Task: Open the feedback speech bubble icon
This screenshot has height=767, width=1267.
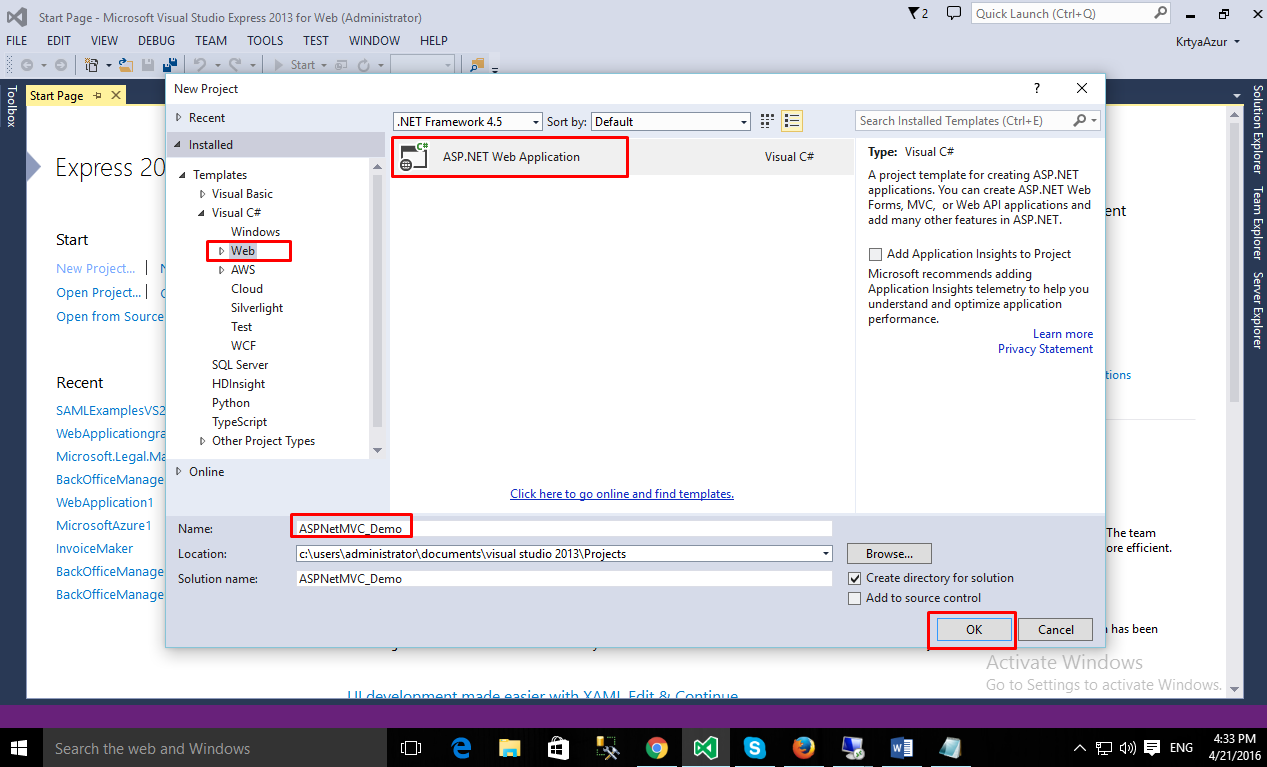Action: coord(954,14)
